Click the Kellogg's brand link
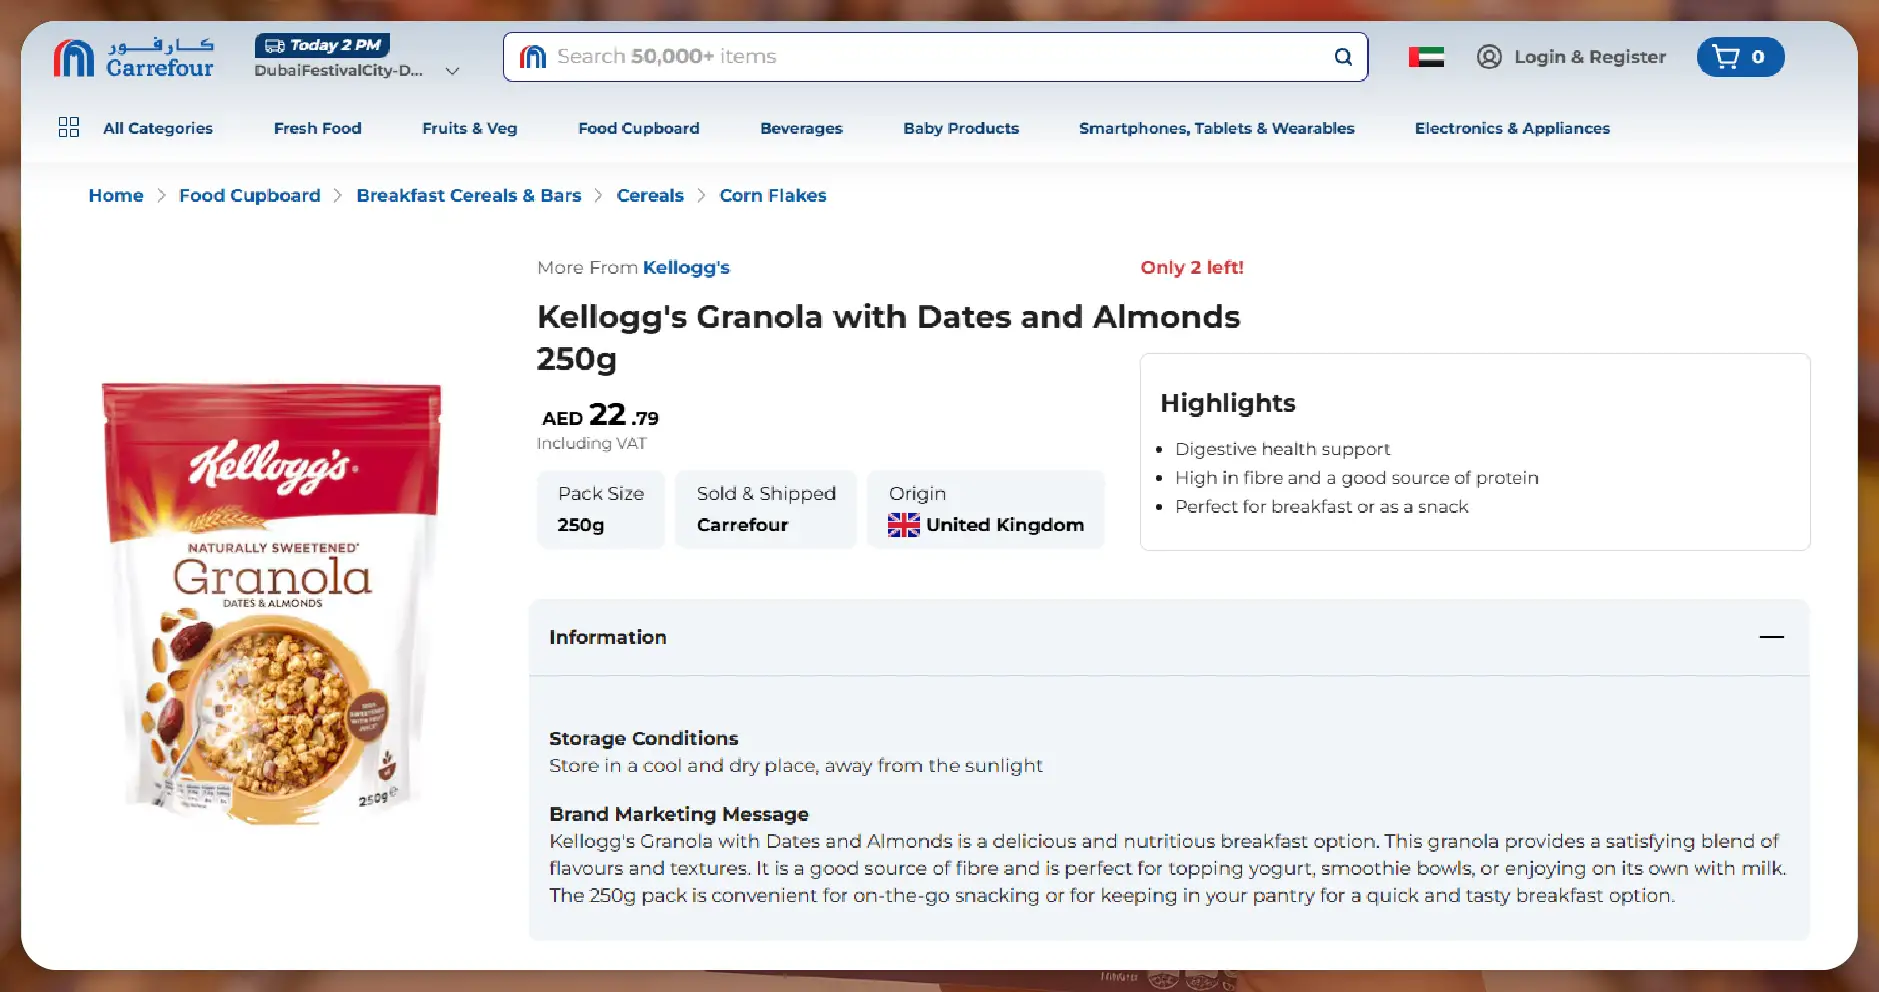 coord(686,267)
